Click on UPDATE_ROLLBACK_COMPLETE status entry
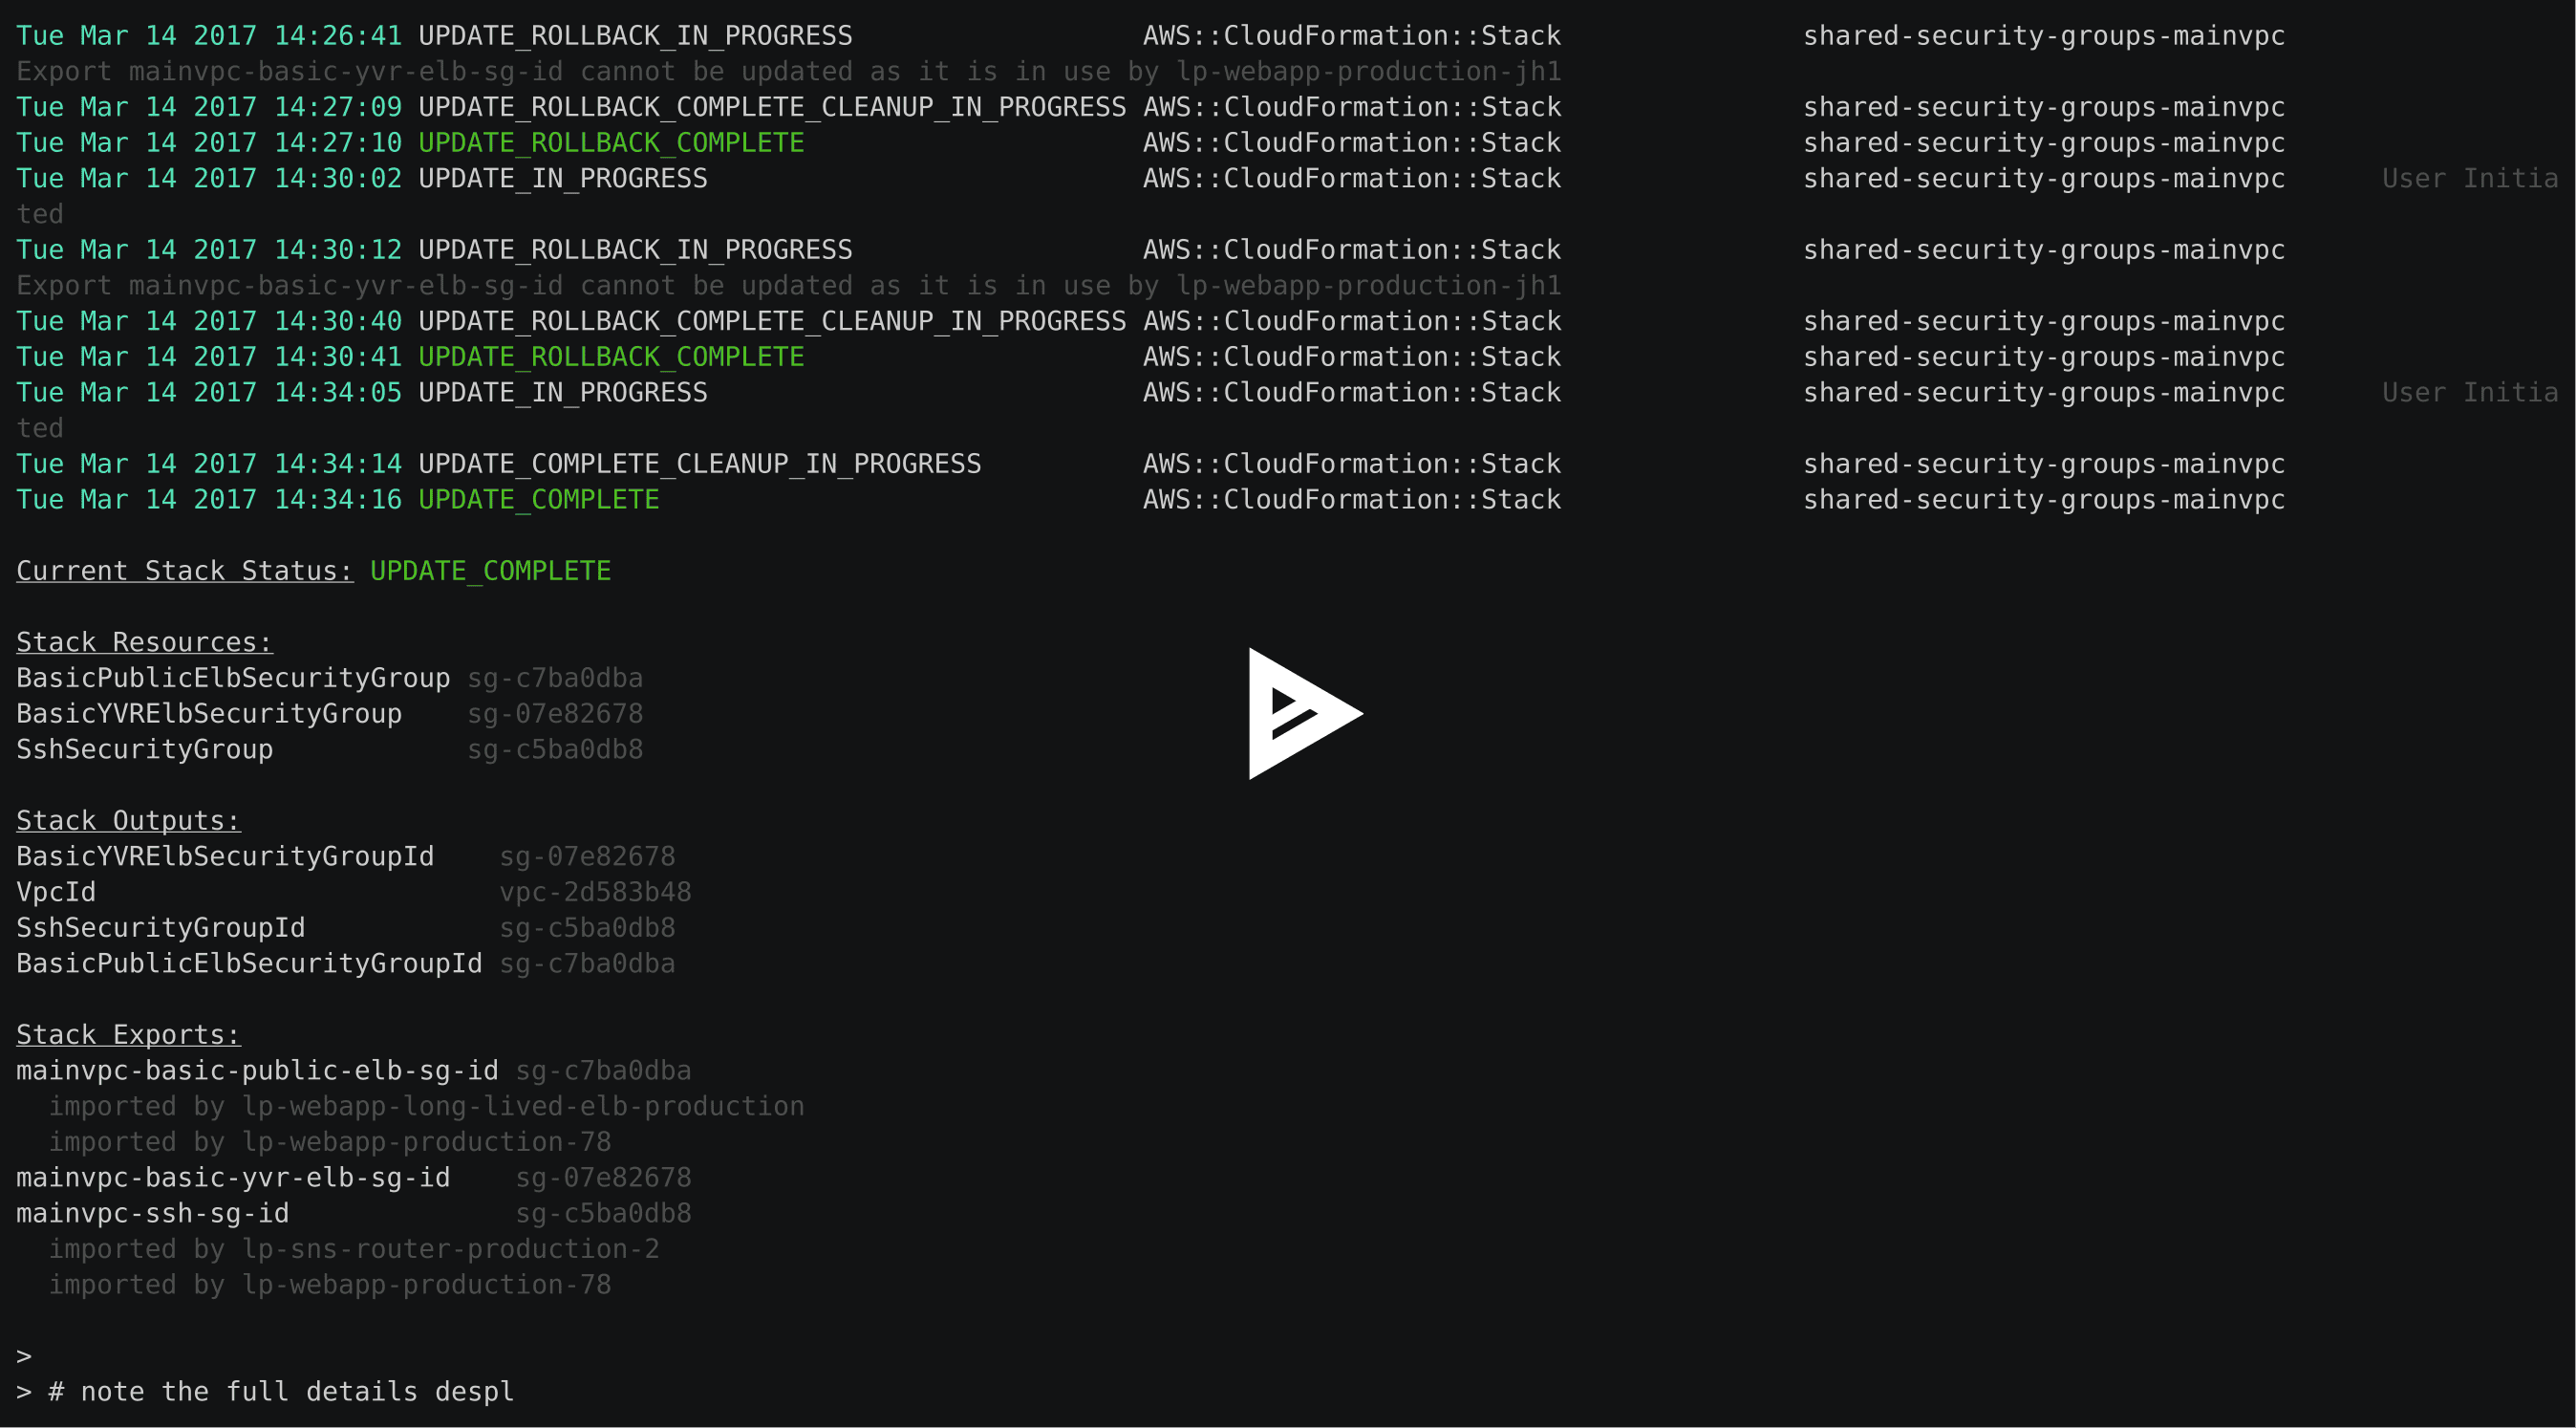Viewport: 2576px width, 1428px height. (612, 142)
